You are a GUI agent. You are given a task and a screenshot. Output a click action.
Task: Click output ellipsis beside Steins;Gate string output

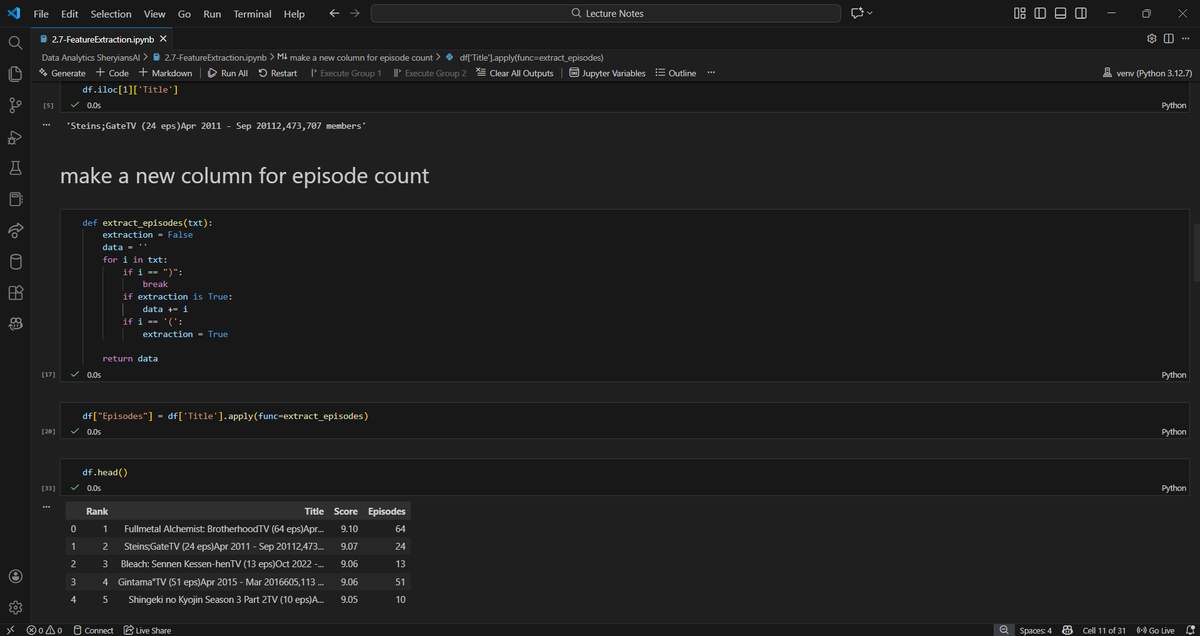(45, 124)
